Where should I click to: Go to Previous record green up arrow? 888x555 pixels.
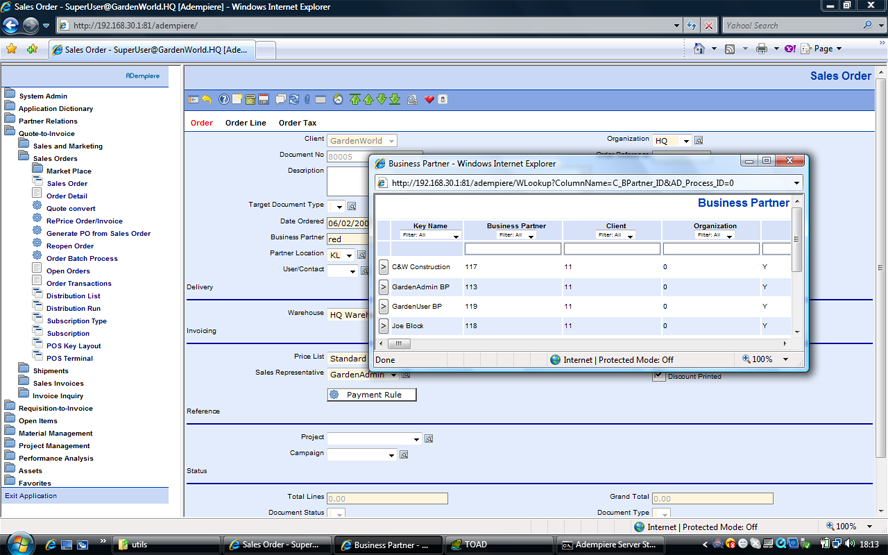368,100
